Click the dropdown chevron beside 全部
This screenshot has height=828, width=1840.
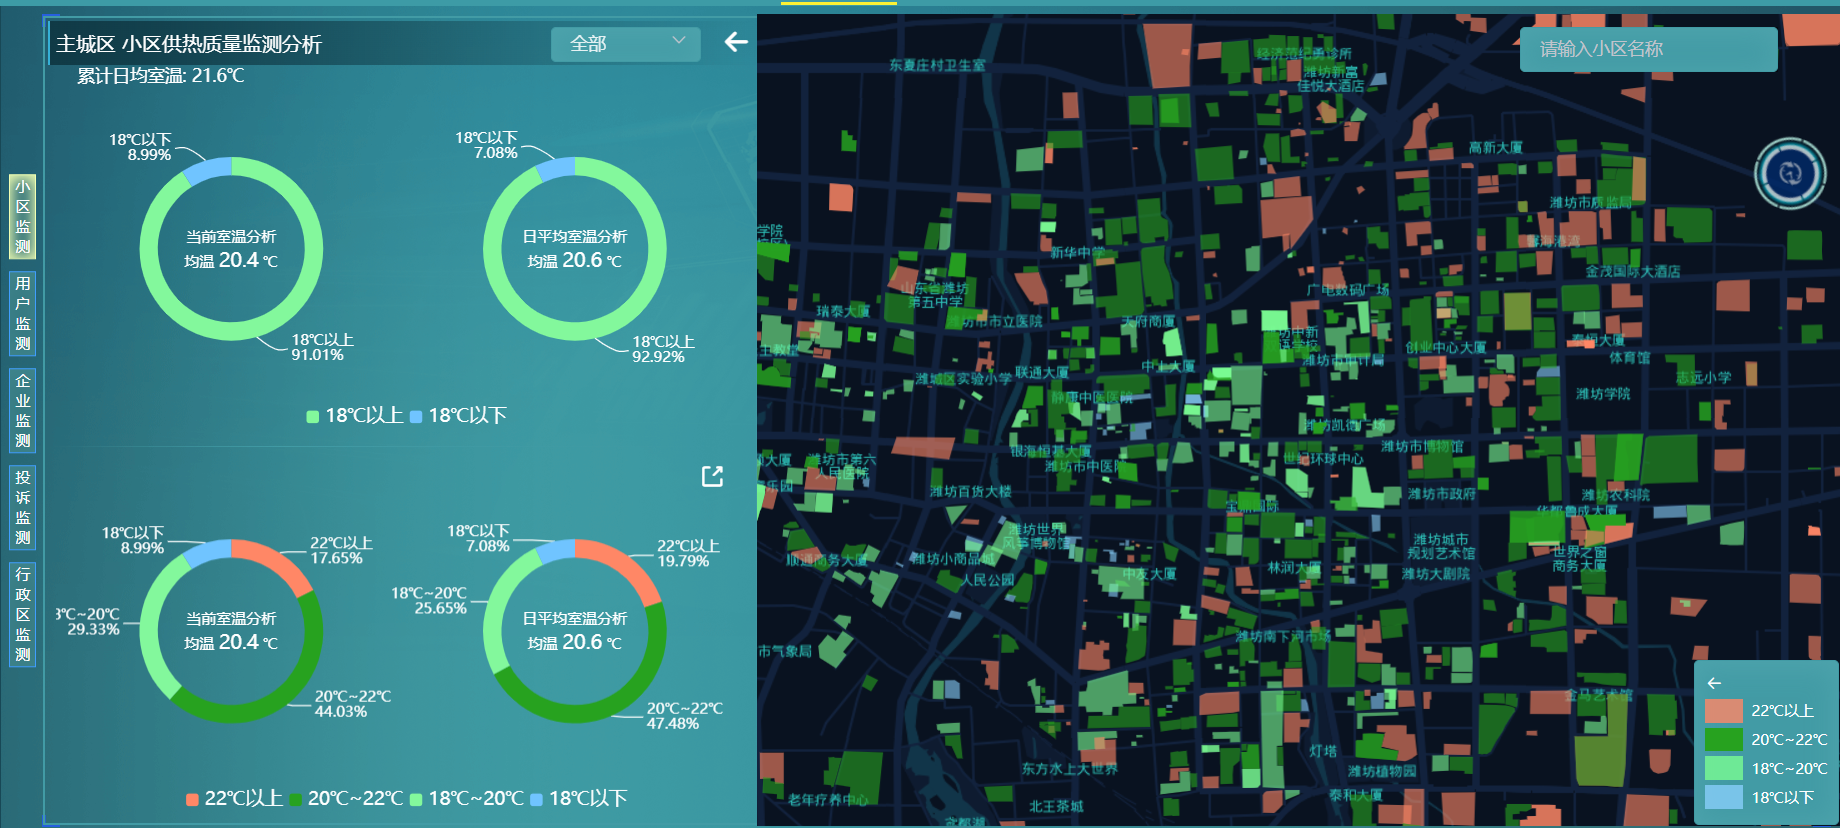tap(679, 41)
